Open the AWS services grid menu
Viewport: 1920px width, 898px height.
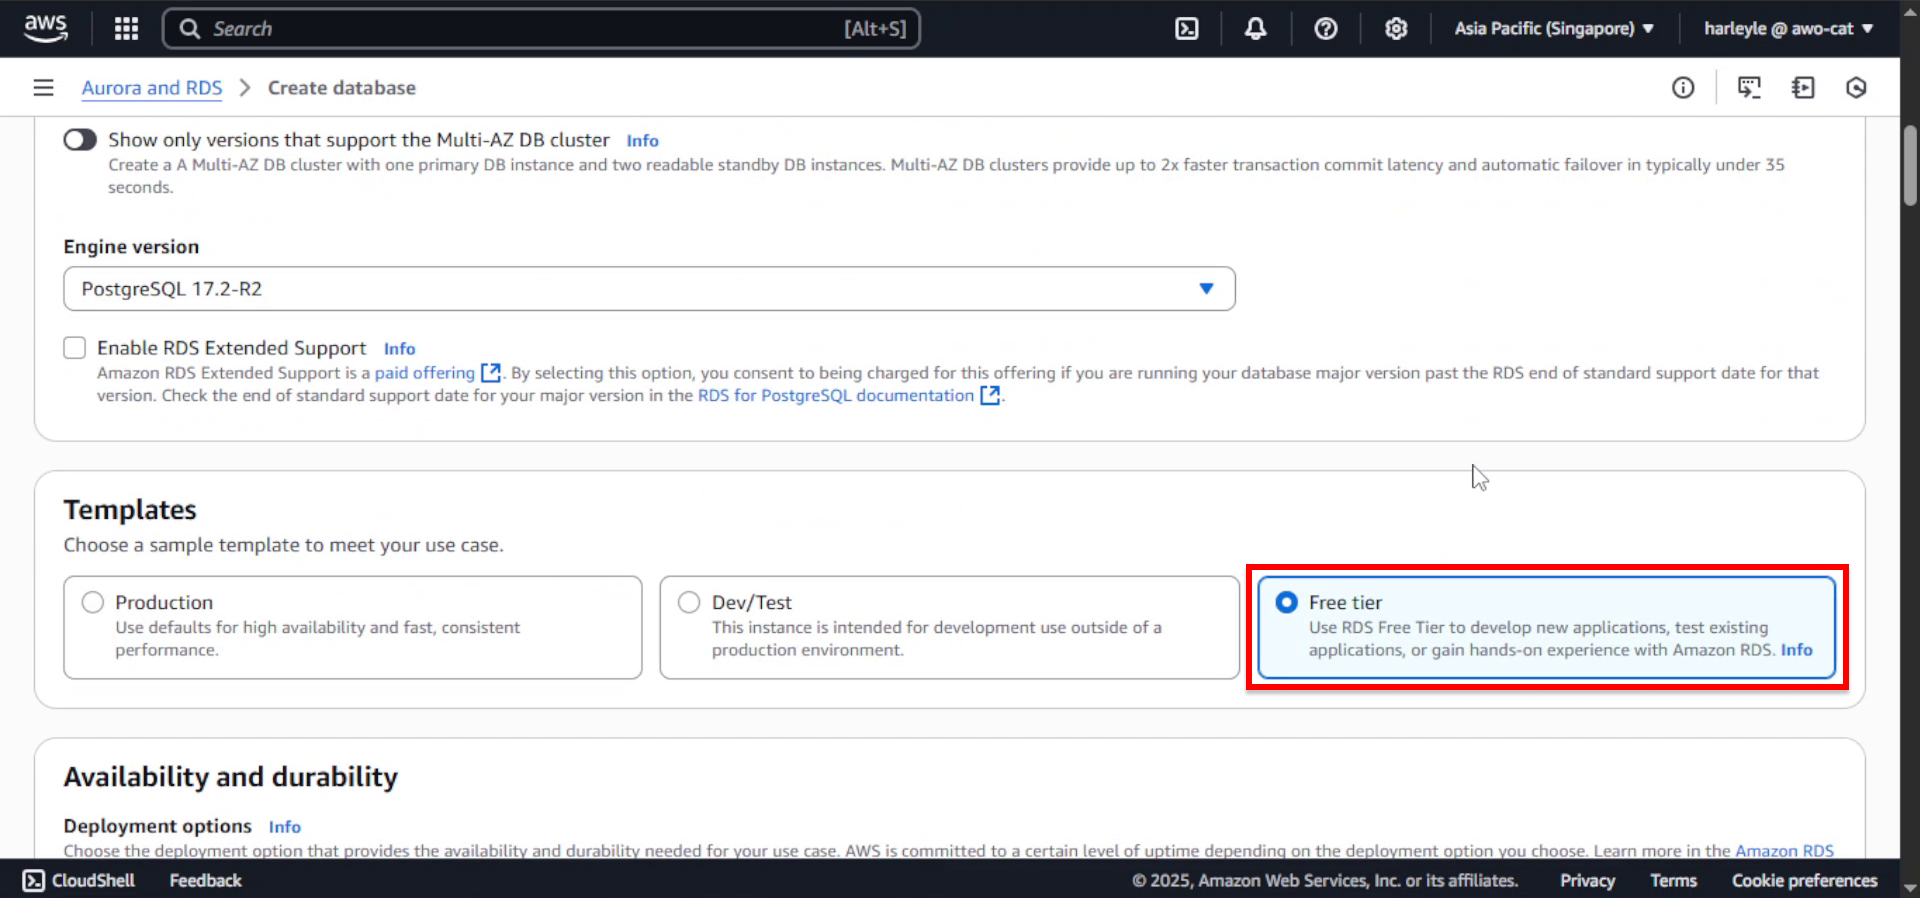pyautogui.click(x=126, y=28)
